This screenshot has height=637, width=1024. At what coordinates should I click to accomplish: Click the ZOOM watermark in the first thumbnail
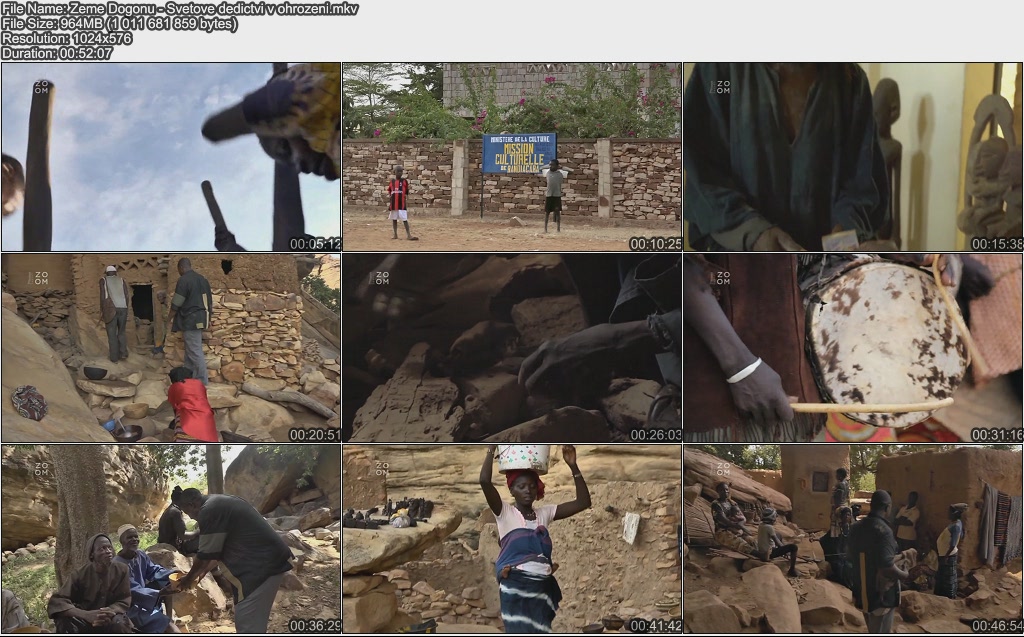(41, 87)
